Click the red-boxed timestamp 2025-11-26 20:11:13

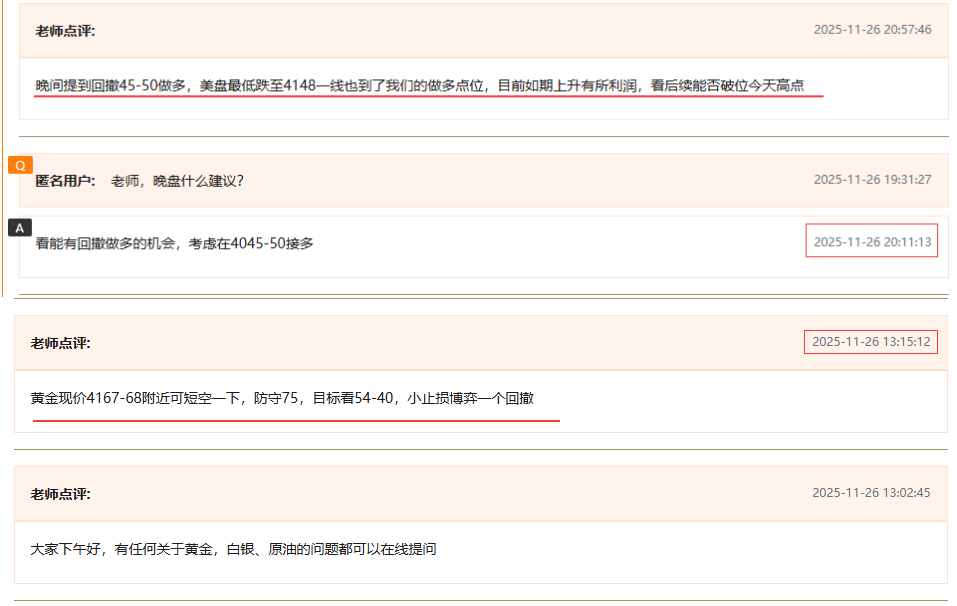(x=870, y=240)
